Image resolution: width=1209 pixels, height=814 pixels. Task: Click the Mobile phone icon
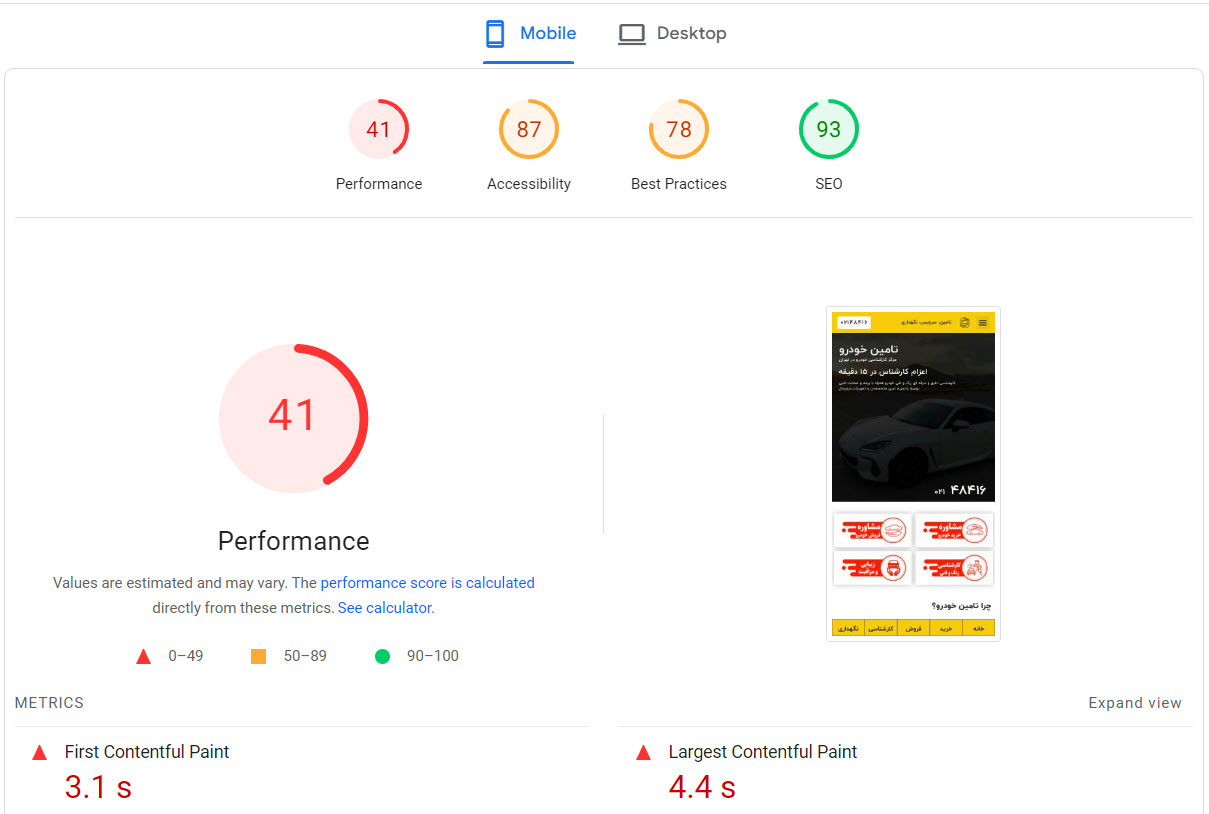495,34
